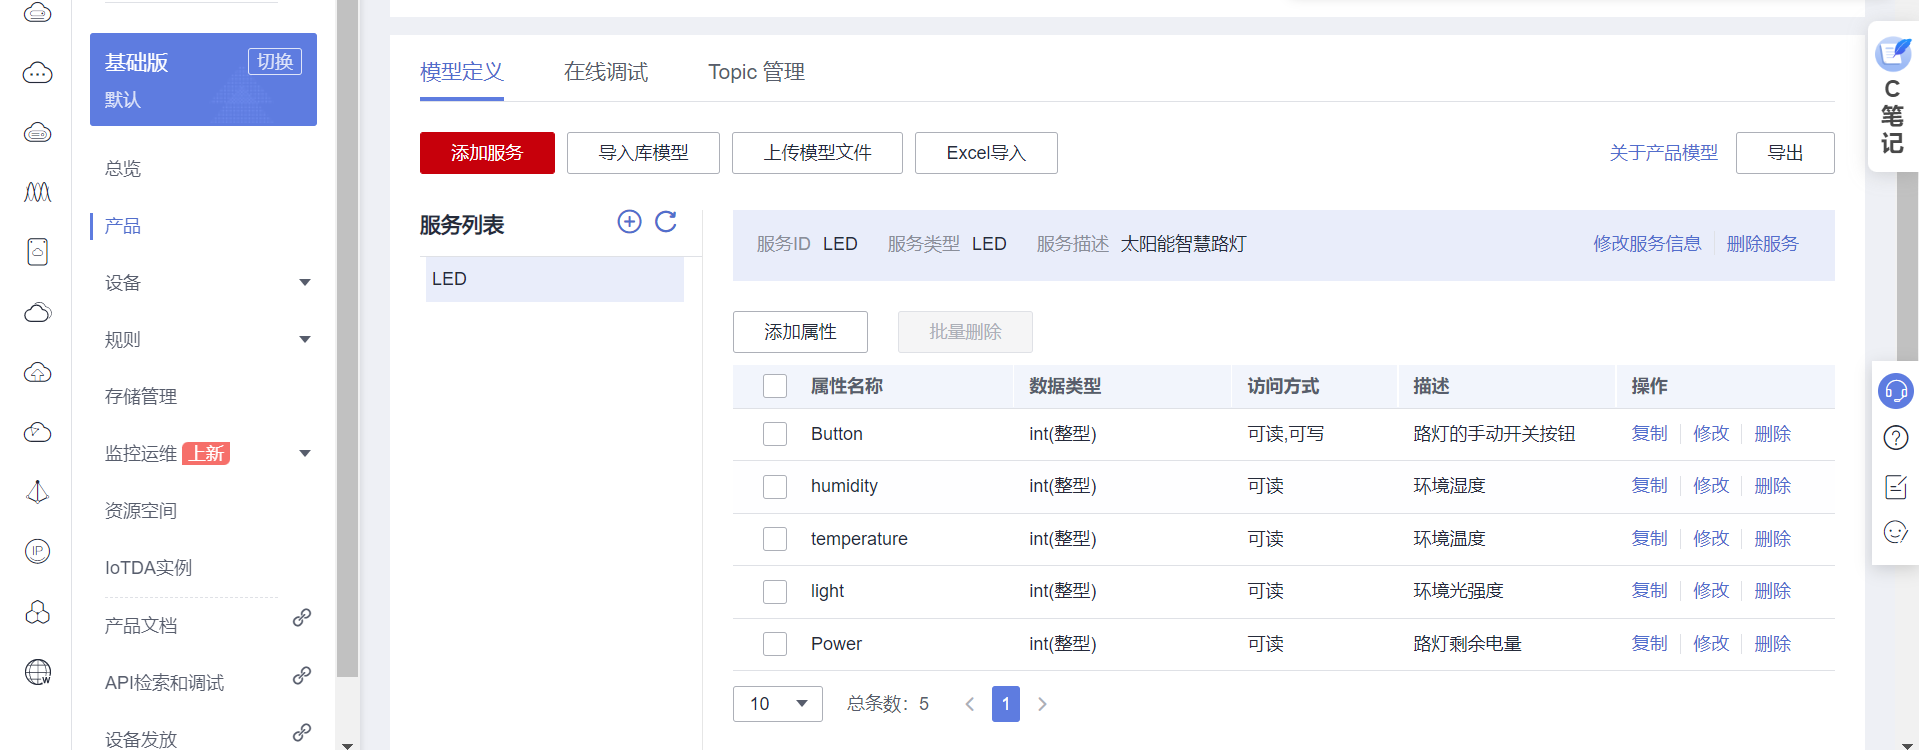Open the product documentation link icon

301,618
